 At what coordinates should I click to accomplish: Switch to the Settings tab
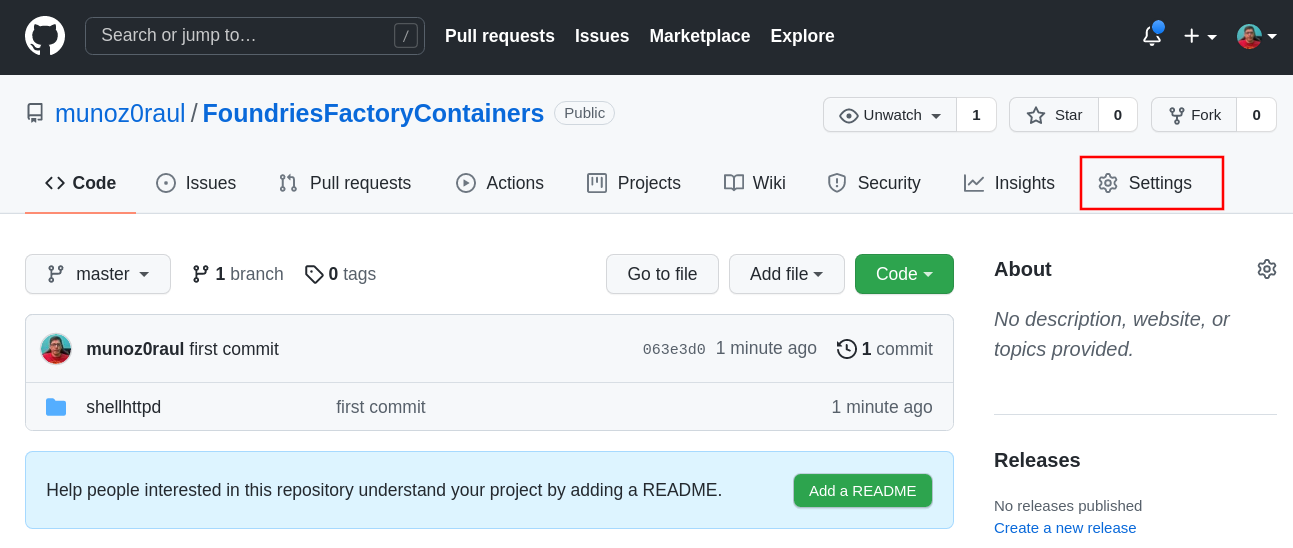pos(1151,183)
